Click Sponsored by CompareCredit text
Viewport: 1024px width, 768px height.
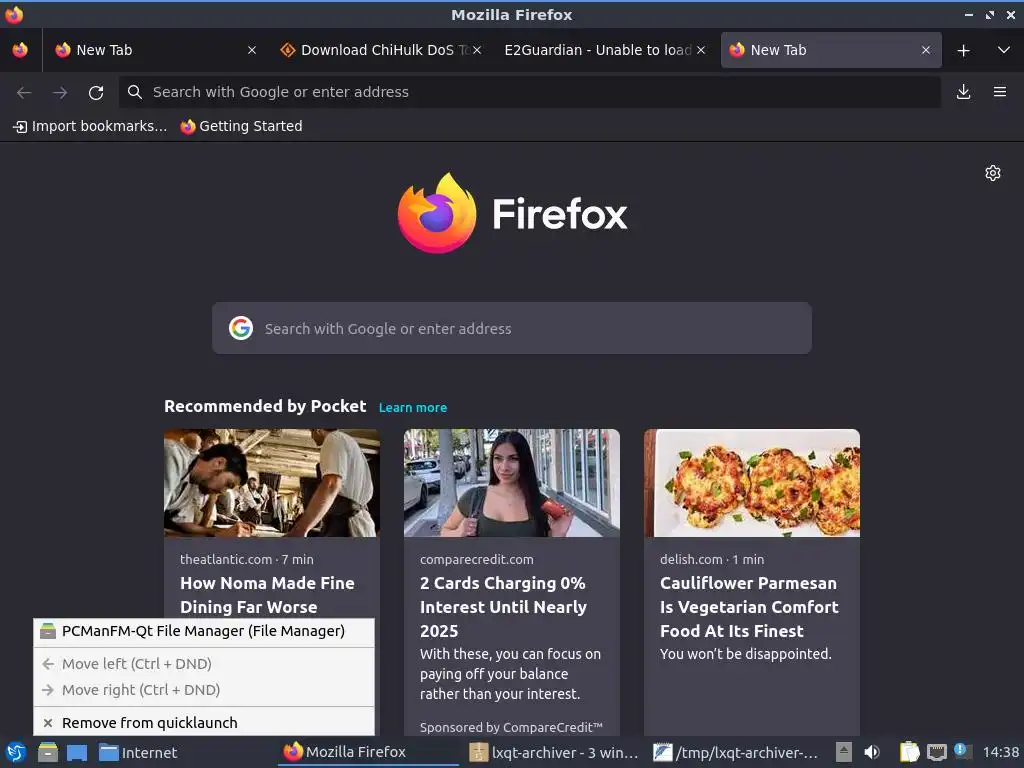511,728
